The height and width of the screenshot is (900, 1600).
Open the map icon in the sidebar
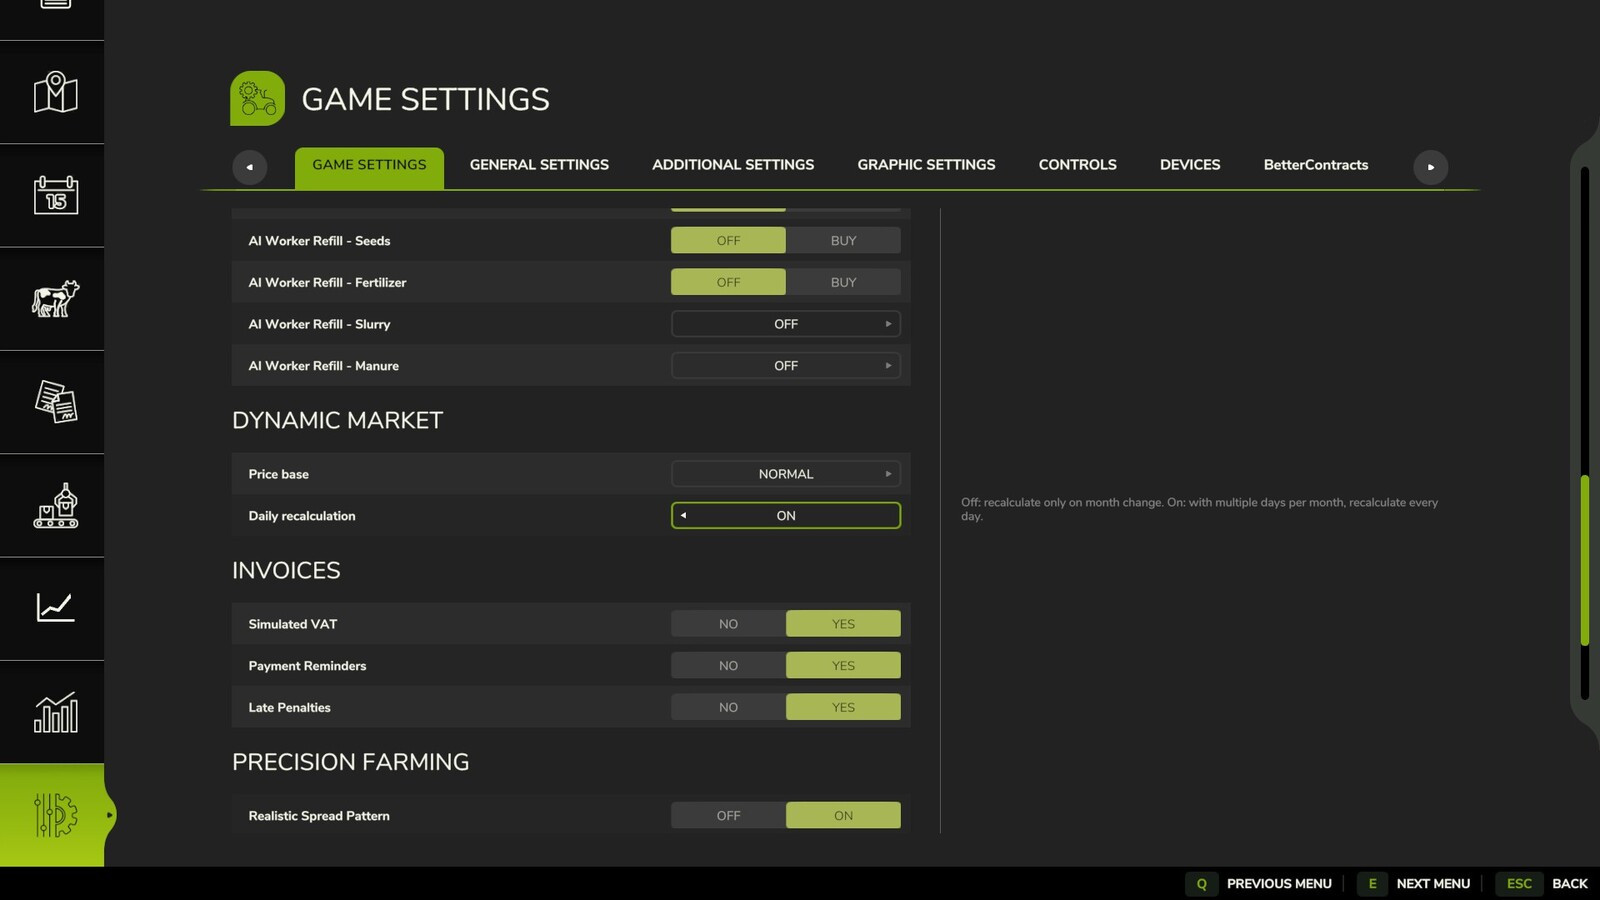tap(55, 92)
